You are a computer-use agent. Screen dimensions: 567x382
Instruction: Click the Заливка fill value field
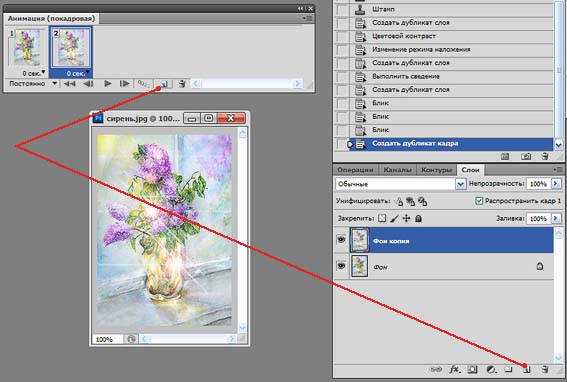(538, 218)
